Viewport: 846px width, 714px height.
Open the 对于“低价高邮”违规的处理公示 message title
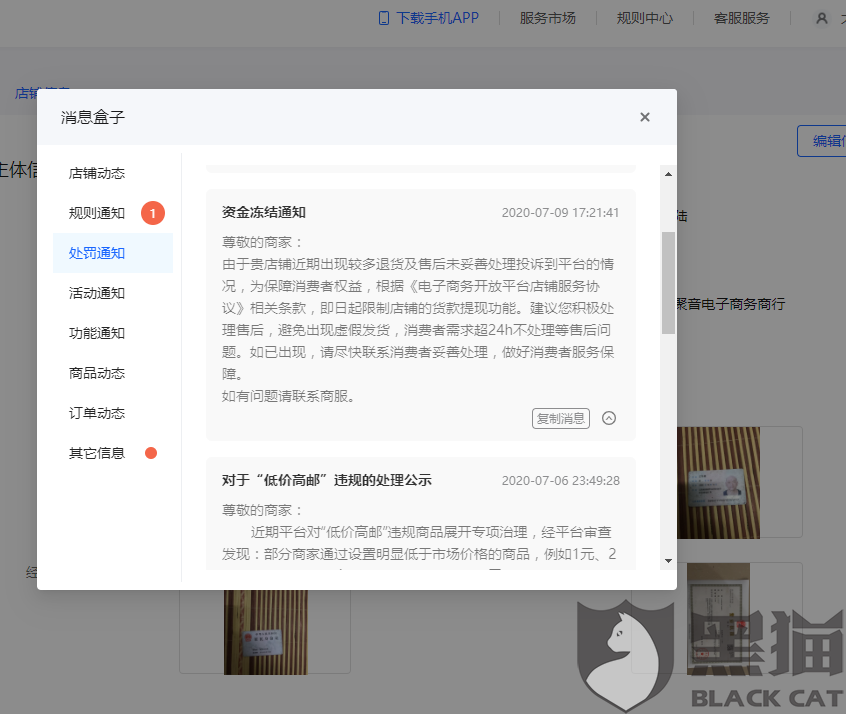pos(326,480)
